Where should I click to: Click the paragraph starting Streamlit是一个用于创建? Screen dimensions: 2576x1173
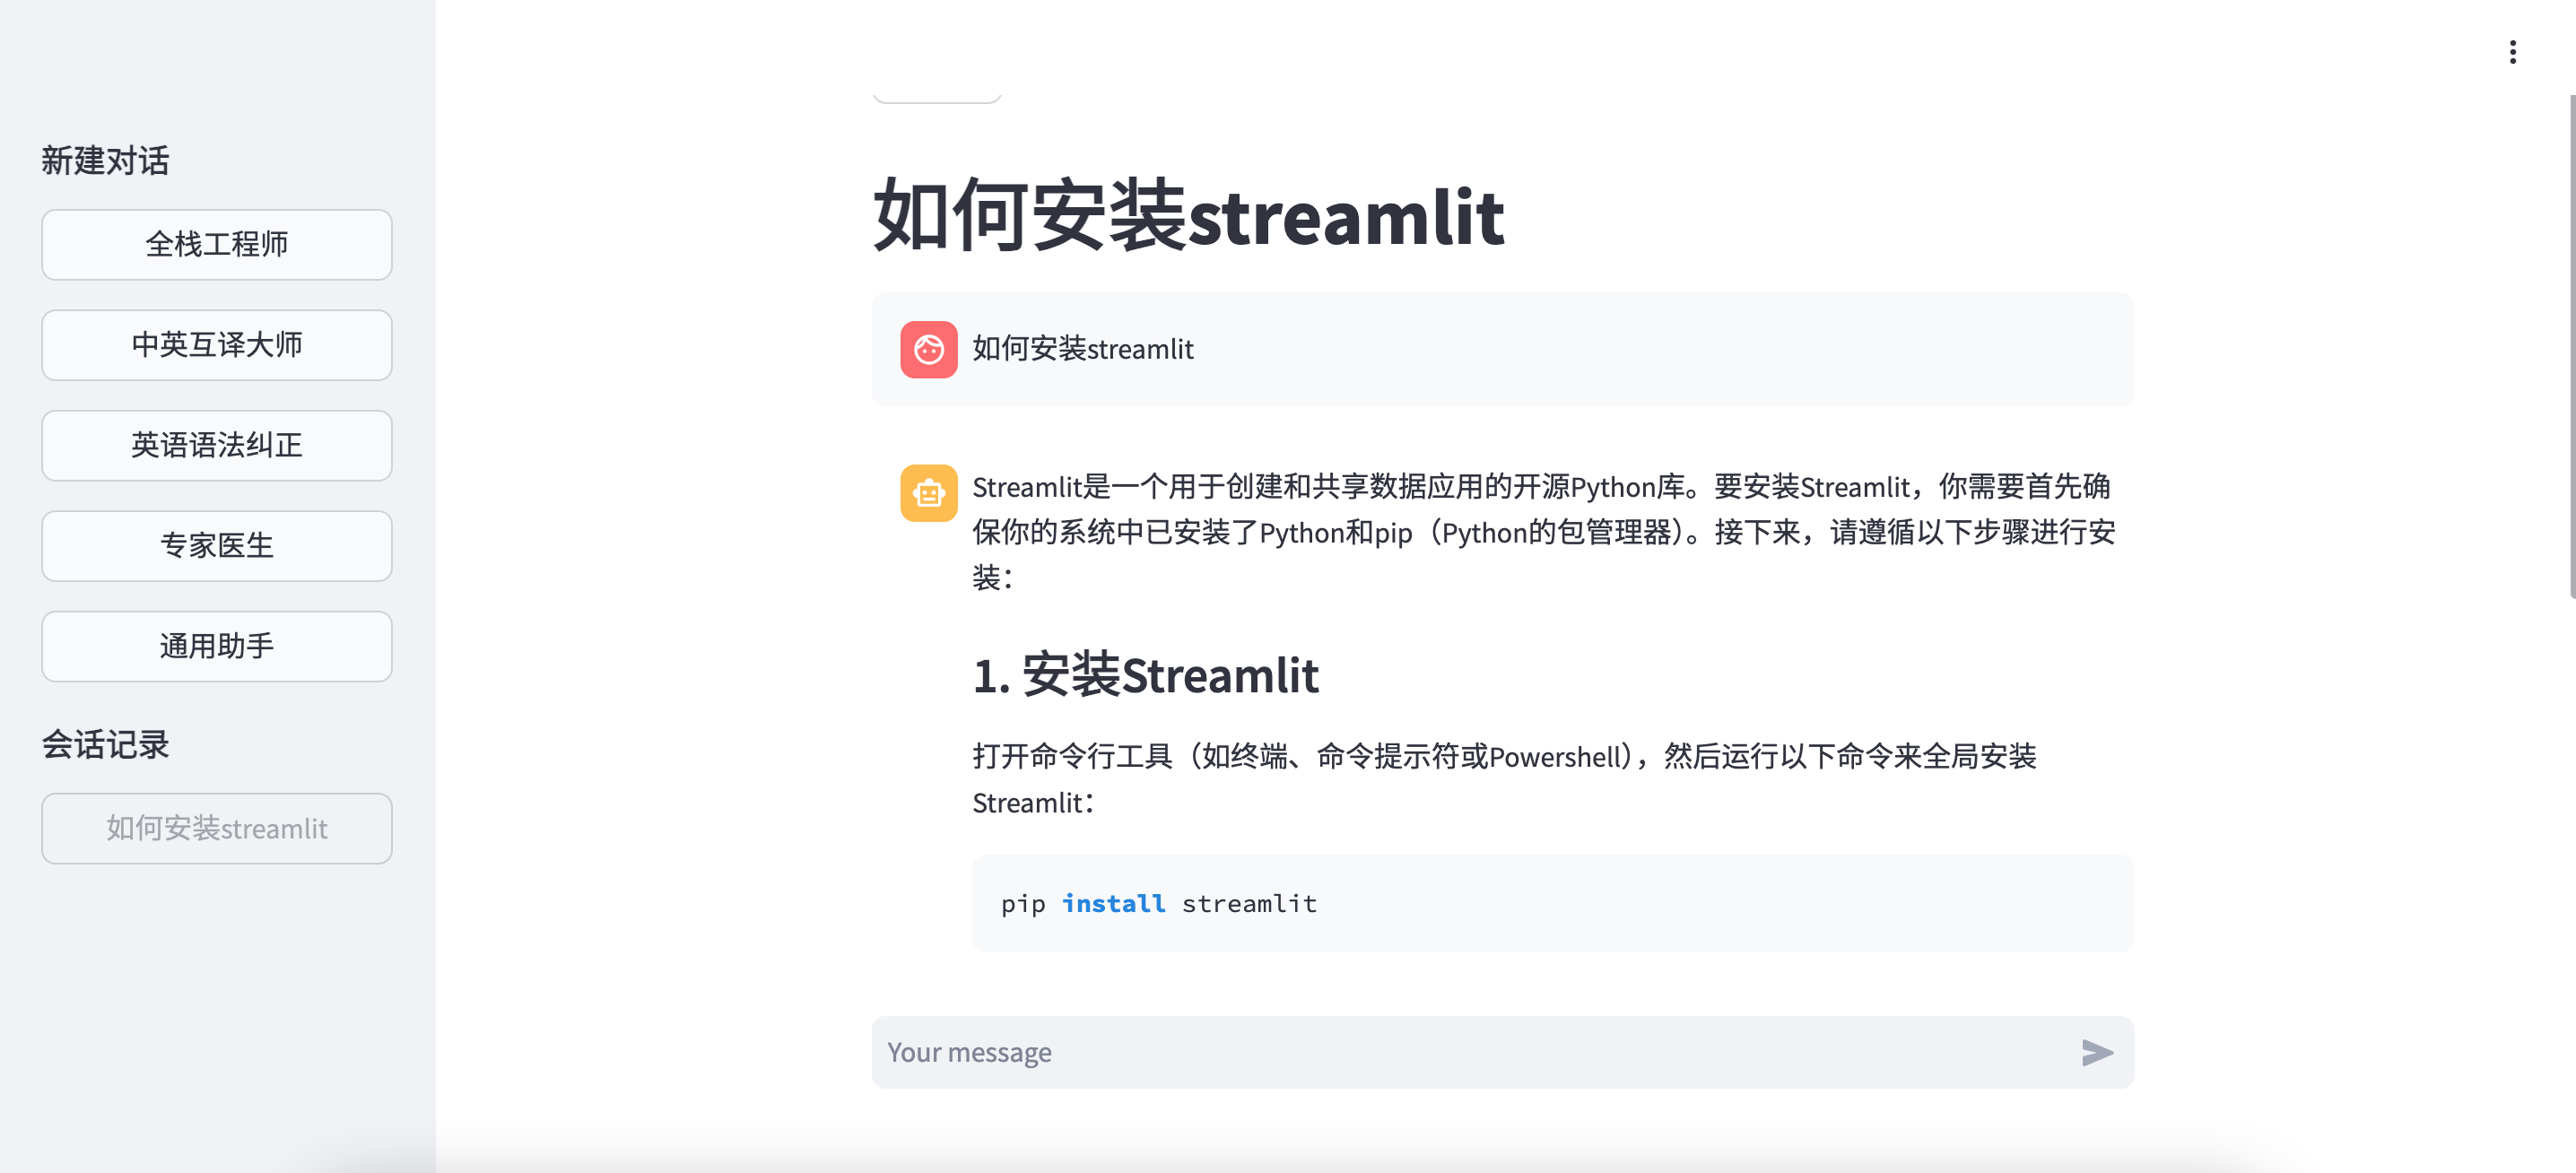click(x=1543, y=532)
